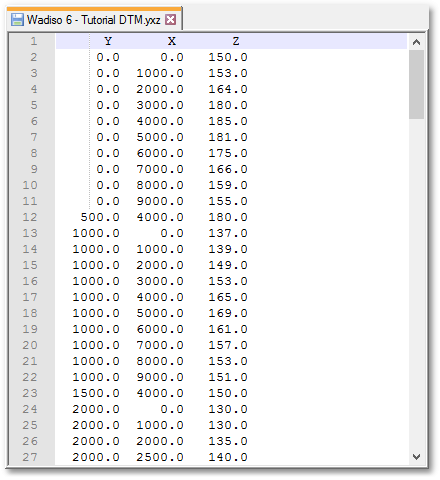This screenshot has height=480, width=440.
Task: Select the Wadiso 6 - Tutorial DTM.yxz tab
Action: pyautogui.click(x=94, y=20)
